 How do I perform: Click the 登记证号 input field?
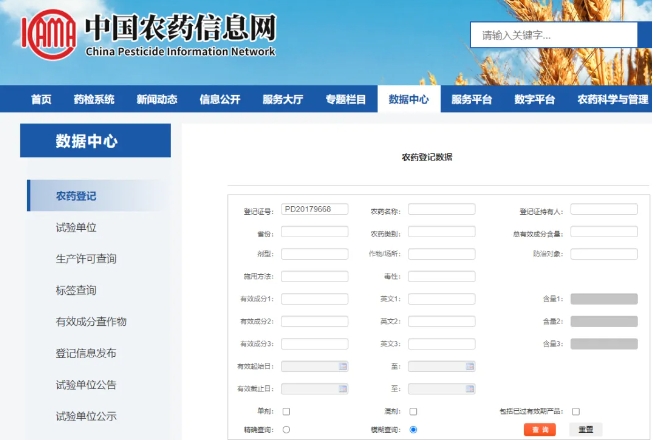(314, 210)
